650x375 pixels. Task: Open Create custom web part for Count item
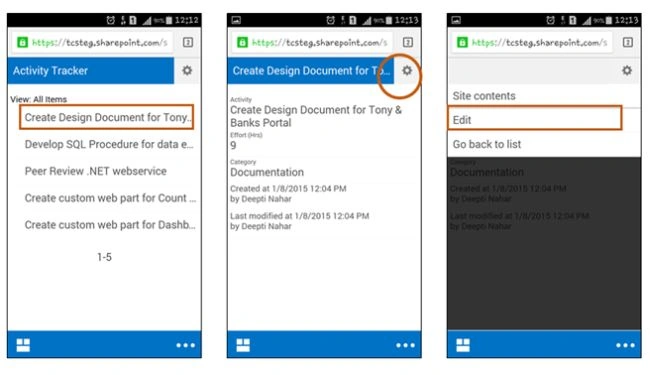[x=110, y=198]
